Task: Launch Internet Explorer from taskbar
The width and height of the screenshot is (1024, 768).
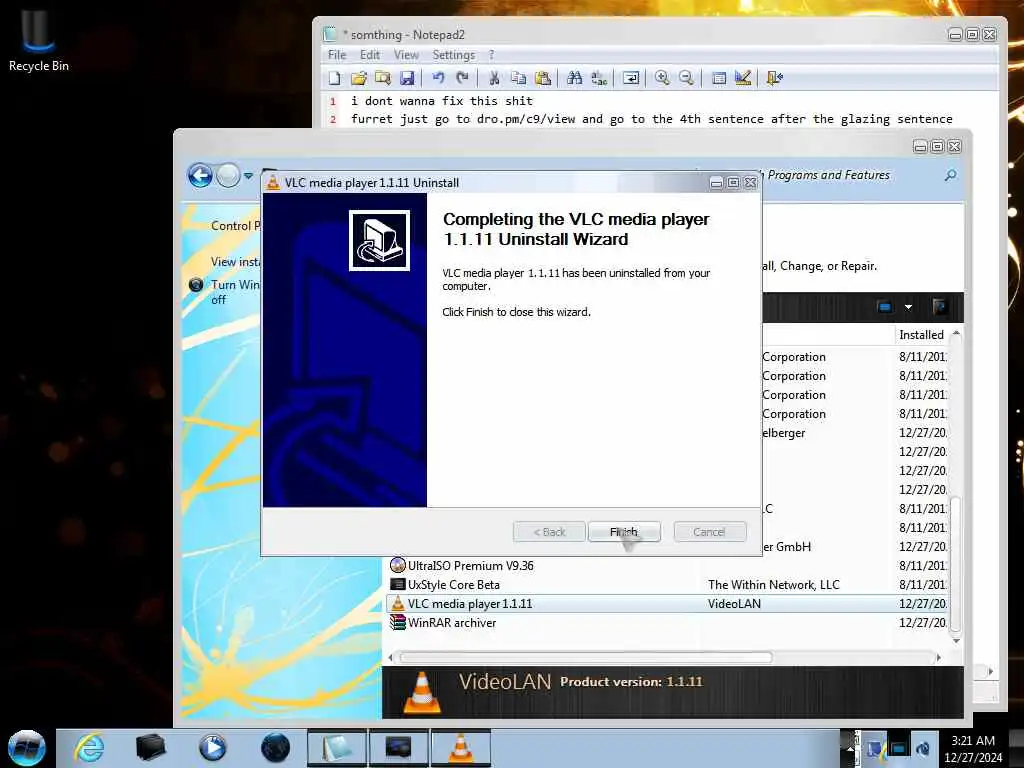Action: [89, 748]
